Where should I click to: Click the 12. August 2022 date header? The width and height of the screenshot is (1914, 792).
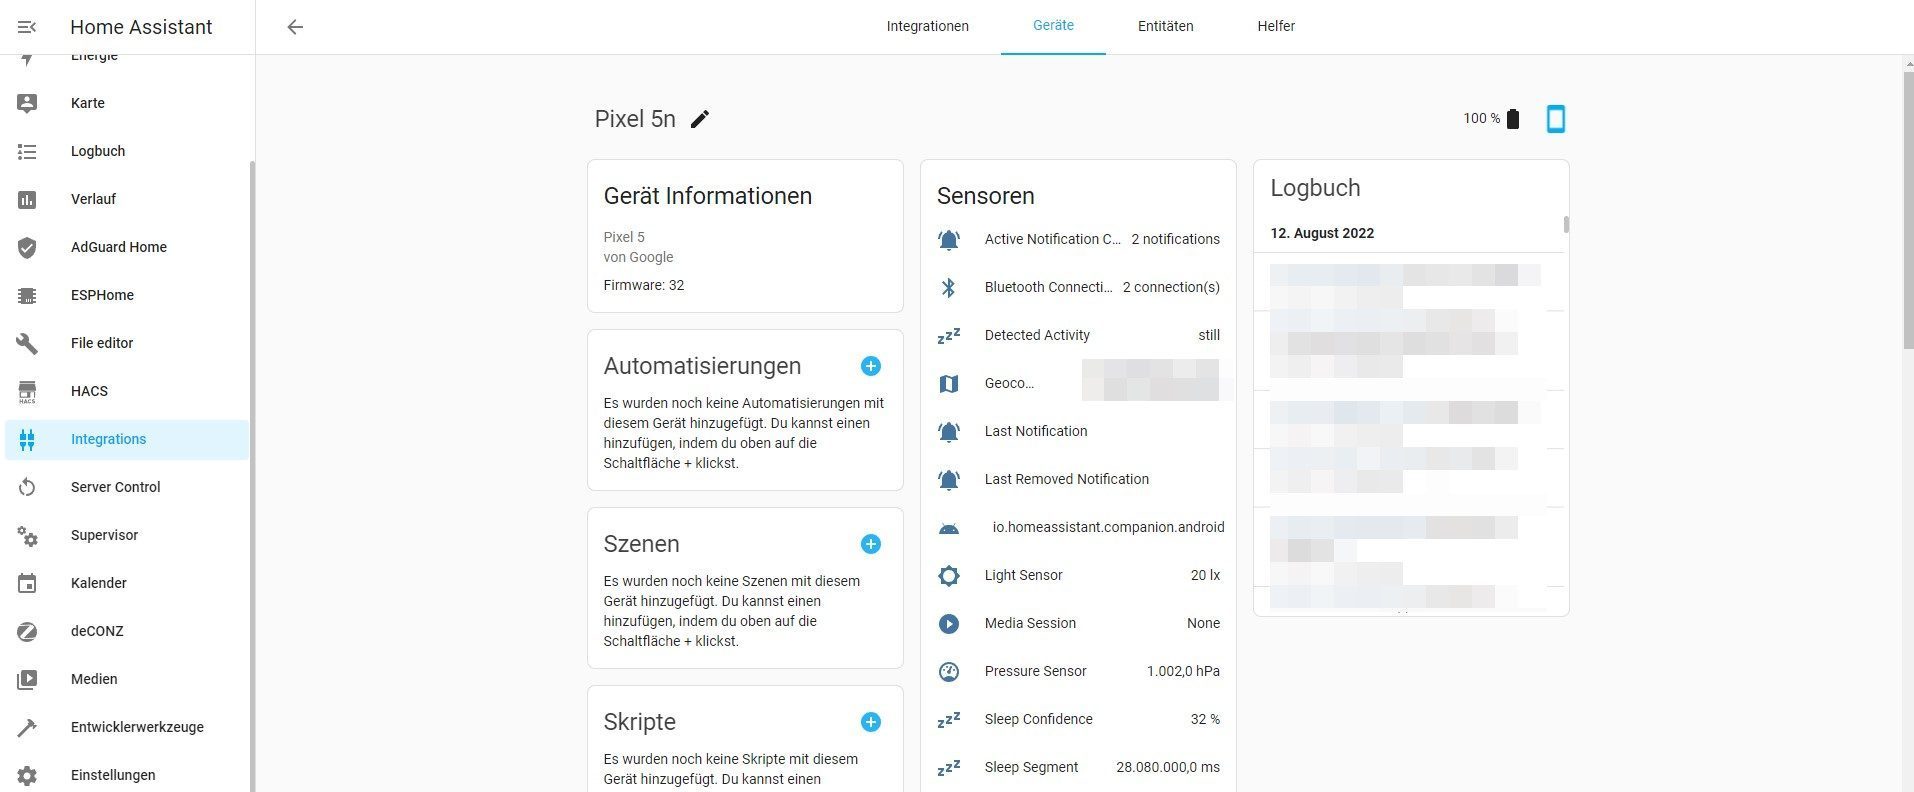1322,233
